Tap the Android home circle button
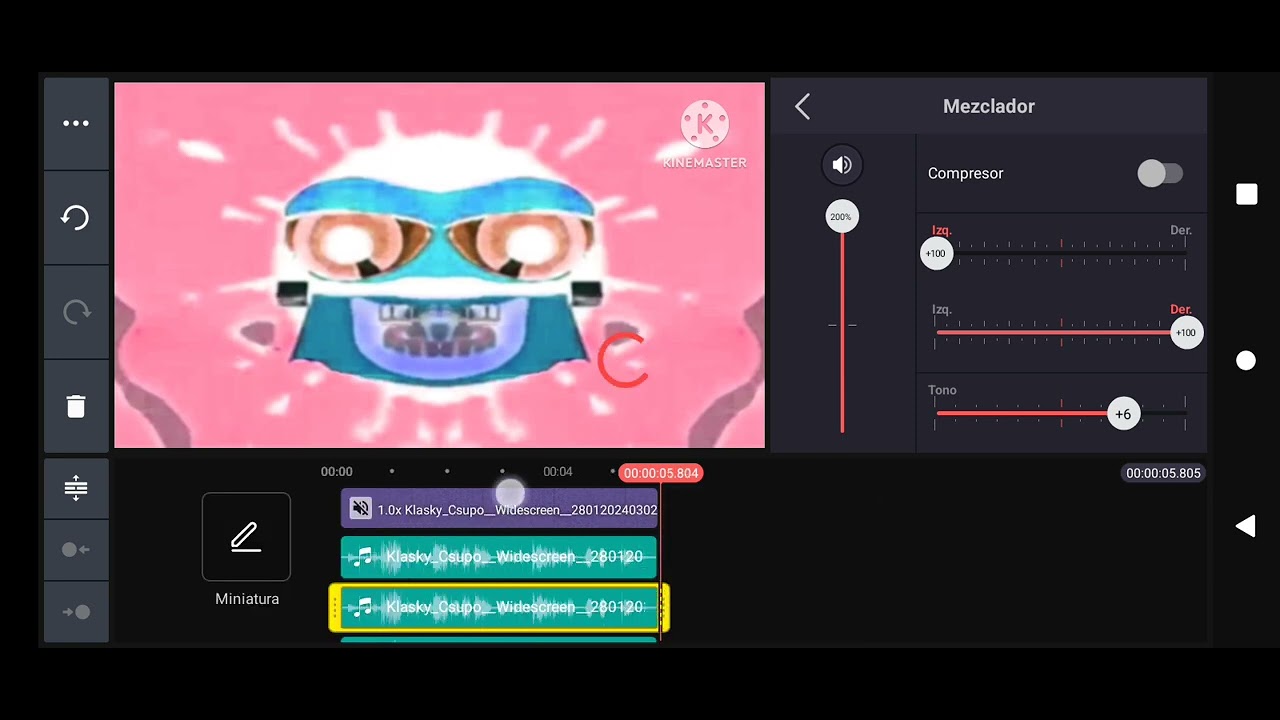Viewport: 1280px width, 720px height. pos(1246,361)
